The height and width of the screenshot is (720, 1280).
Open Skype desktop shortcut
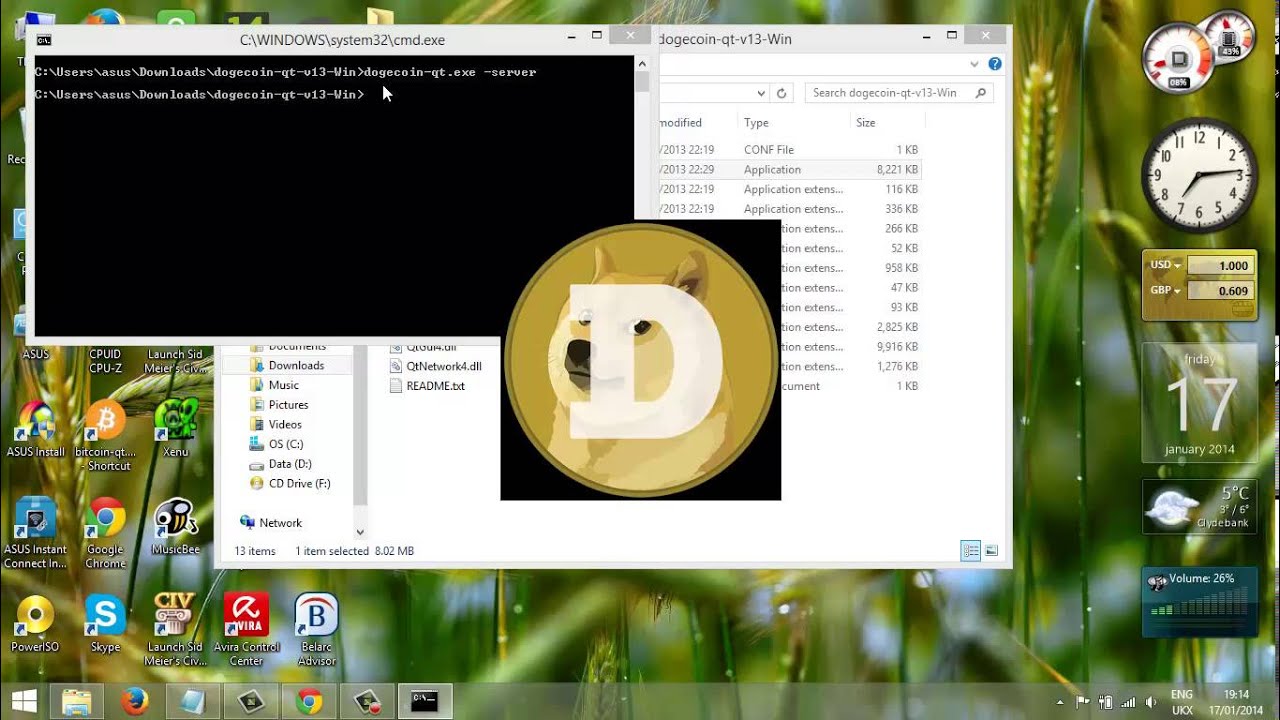pyautogui.click(x=105, y=623)
